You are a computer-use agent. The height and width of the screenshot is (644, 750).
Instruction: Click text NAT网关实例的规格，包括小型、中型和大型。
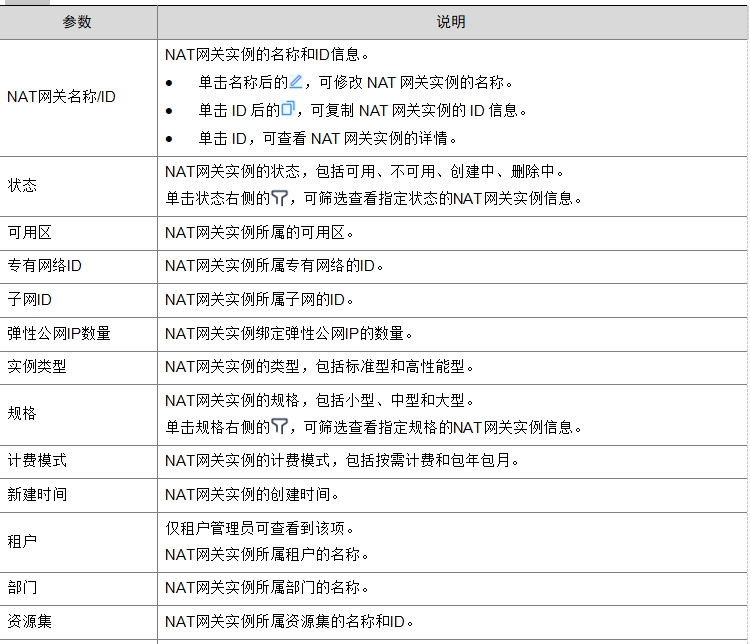(x=320, y=400)
